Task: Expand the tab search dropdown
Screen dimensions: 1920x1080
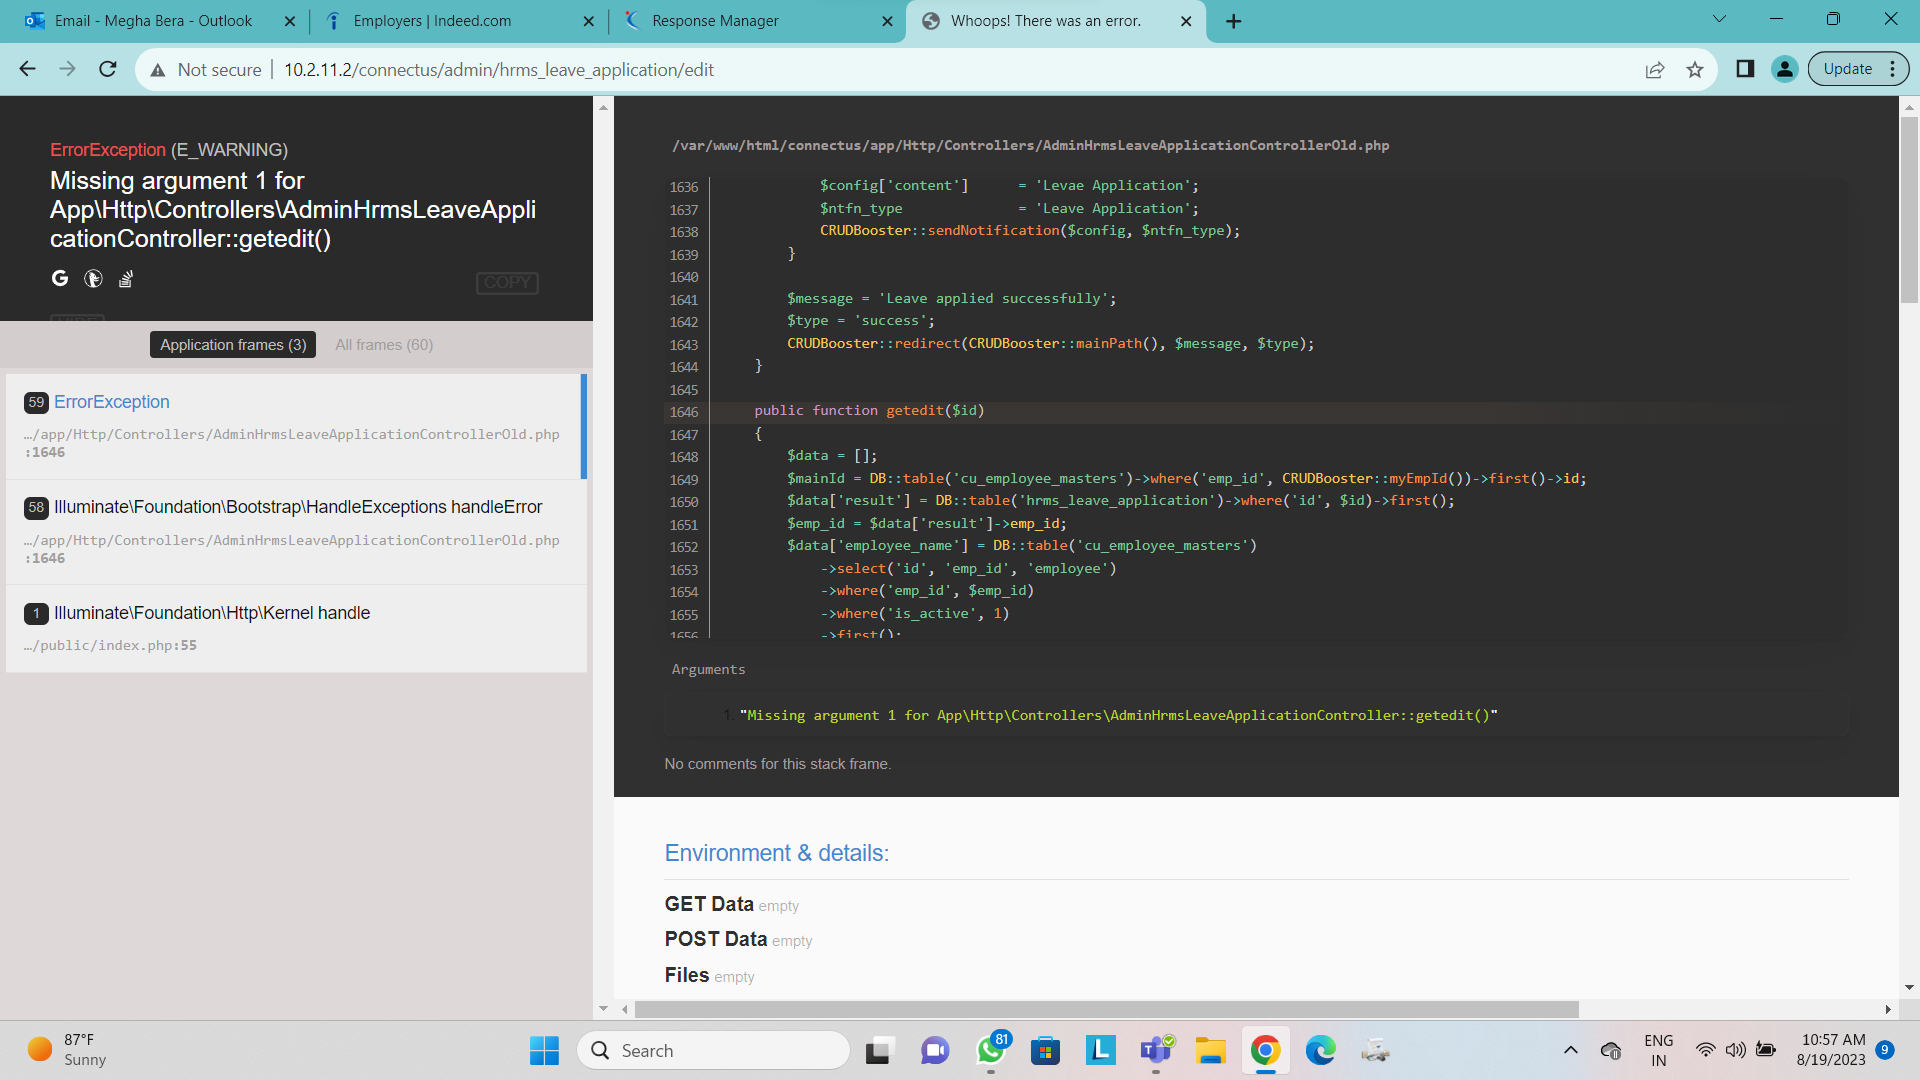Action: click(x=1719, y=19)
